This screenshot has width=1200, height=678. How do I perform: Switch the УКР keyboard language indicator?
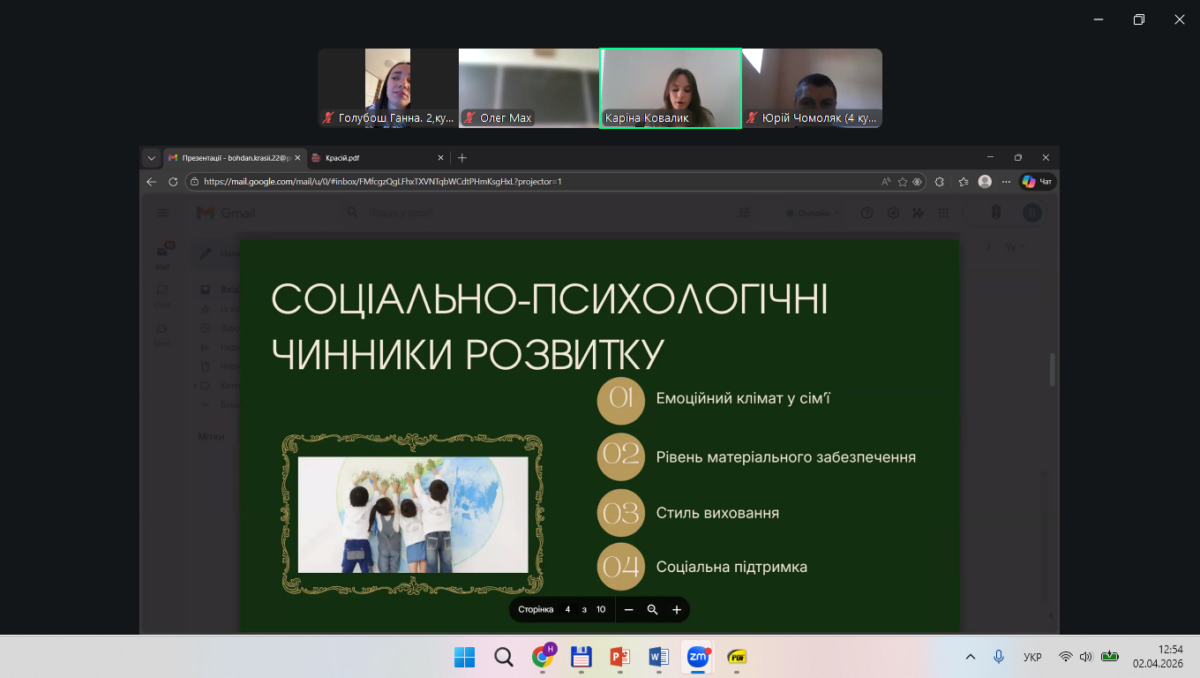[x=1033, y=657]
